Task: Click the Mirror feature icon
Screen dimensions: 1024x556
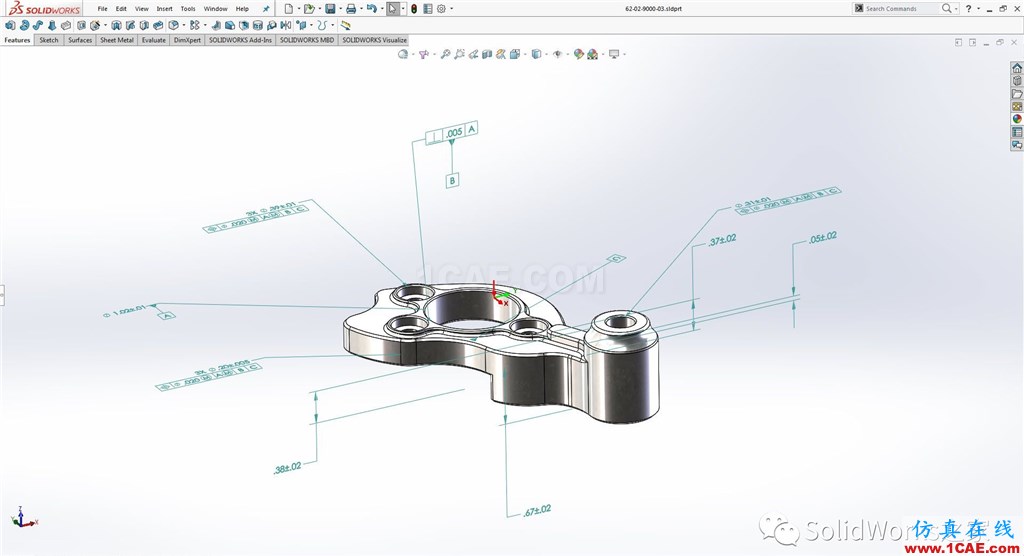Action: click(x=285, y=25)
